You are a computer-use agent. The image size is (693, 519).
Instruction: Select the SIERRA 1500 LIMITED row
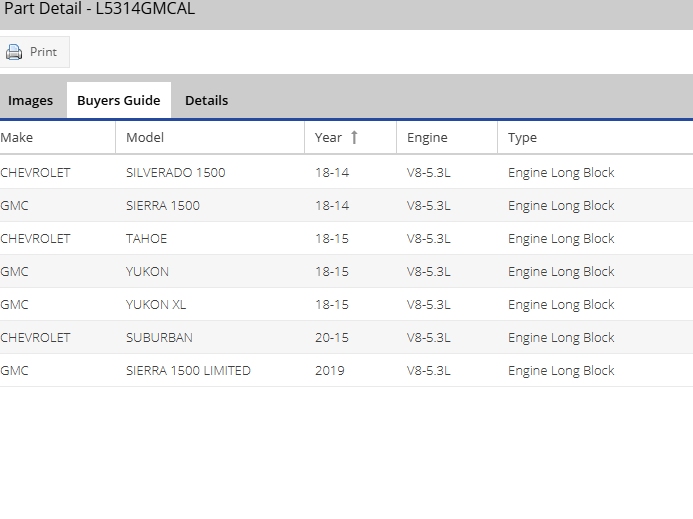[x=188, y=371]
